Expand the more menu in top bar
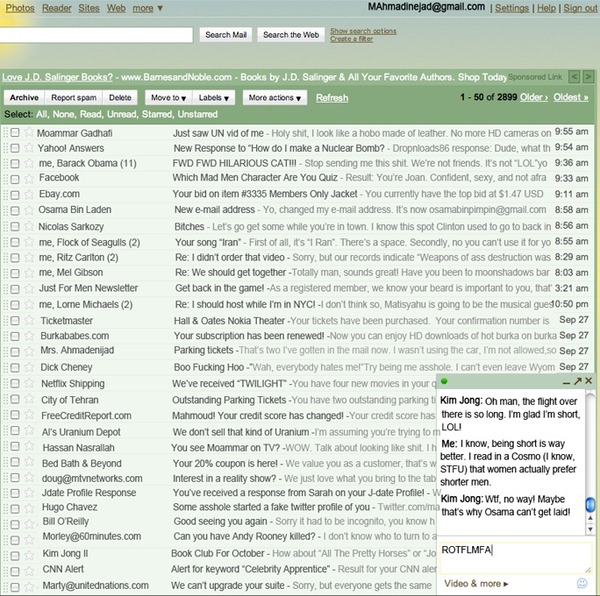 point(148,8)
